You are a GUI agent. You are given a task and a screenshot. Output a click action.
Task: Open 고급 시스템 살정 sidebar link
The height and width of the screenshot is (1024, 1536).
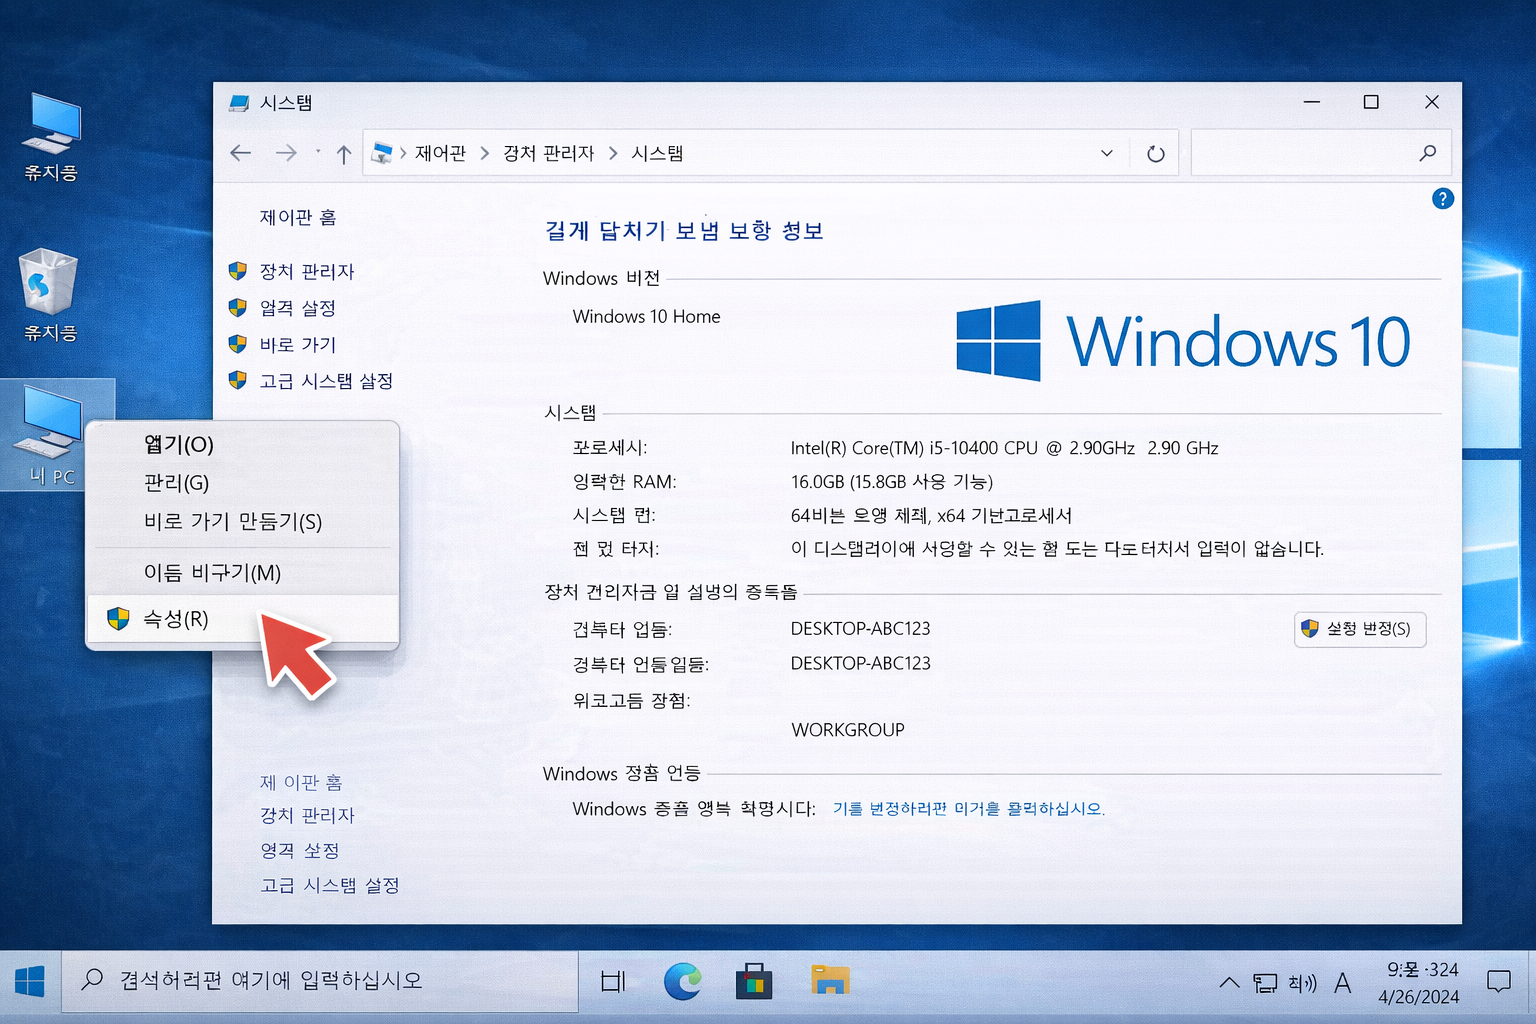point(326,381)
